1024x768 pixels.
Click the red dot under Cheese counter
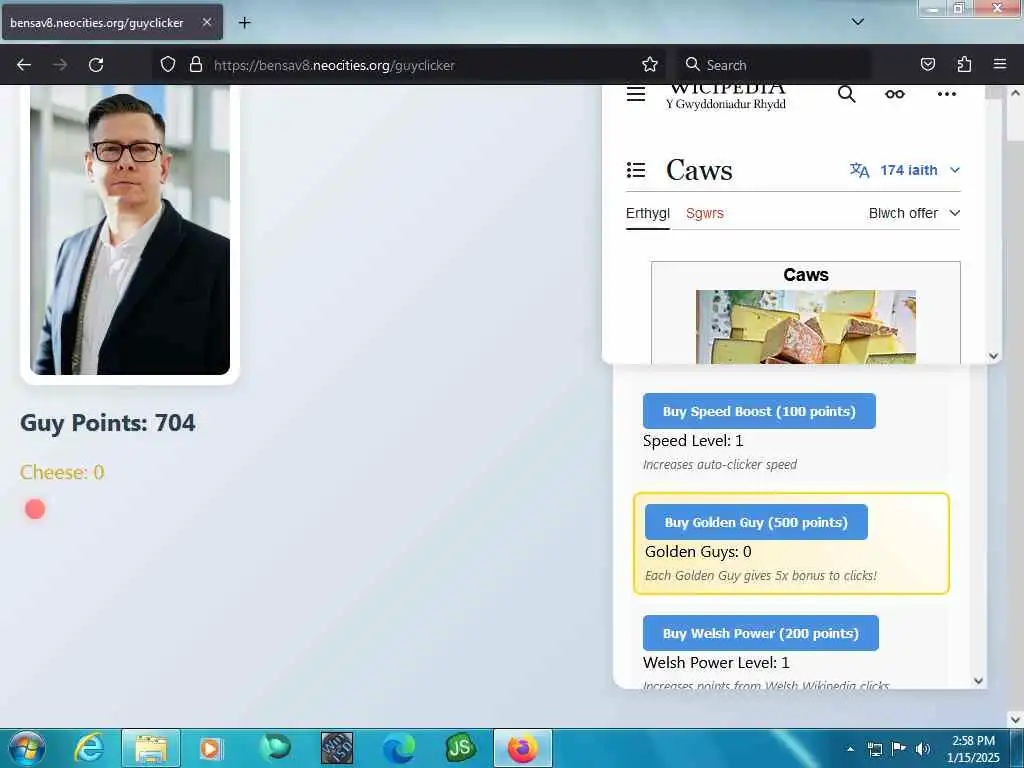[x=35, y=509]
